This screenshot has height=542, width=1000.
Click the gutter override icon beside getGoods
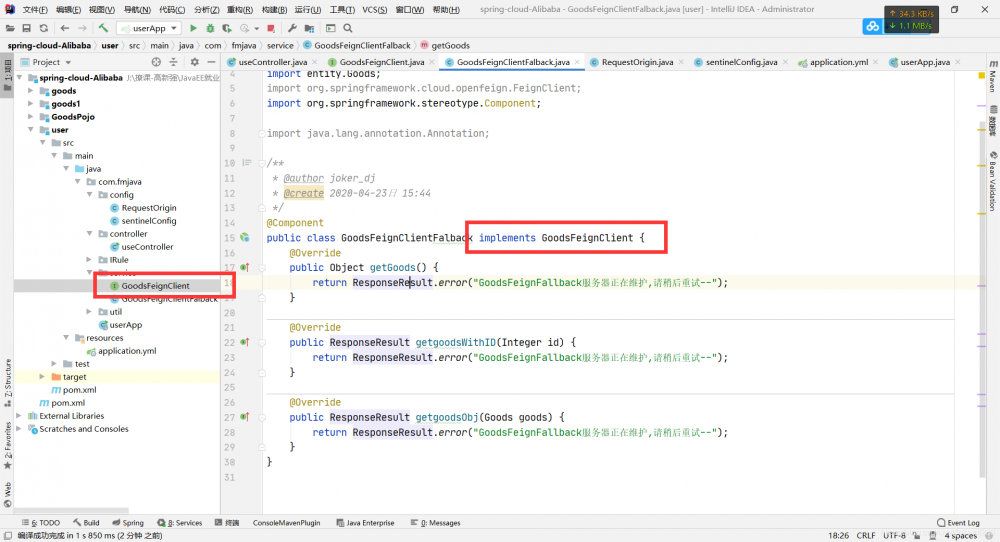[x=245, y=267]
